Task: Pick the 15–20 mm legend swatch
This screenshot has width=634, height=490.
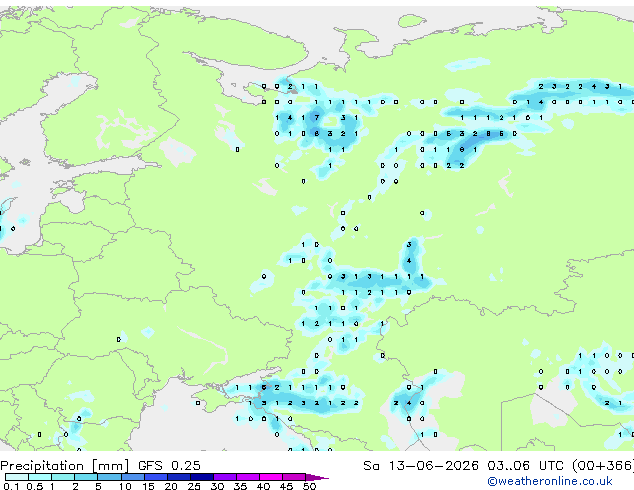Action: pyautogui.click(x=156, y=477)
